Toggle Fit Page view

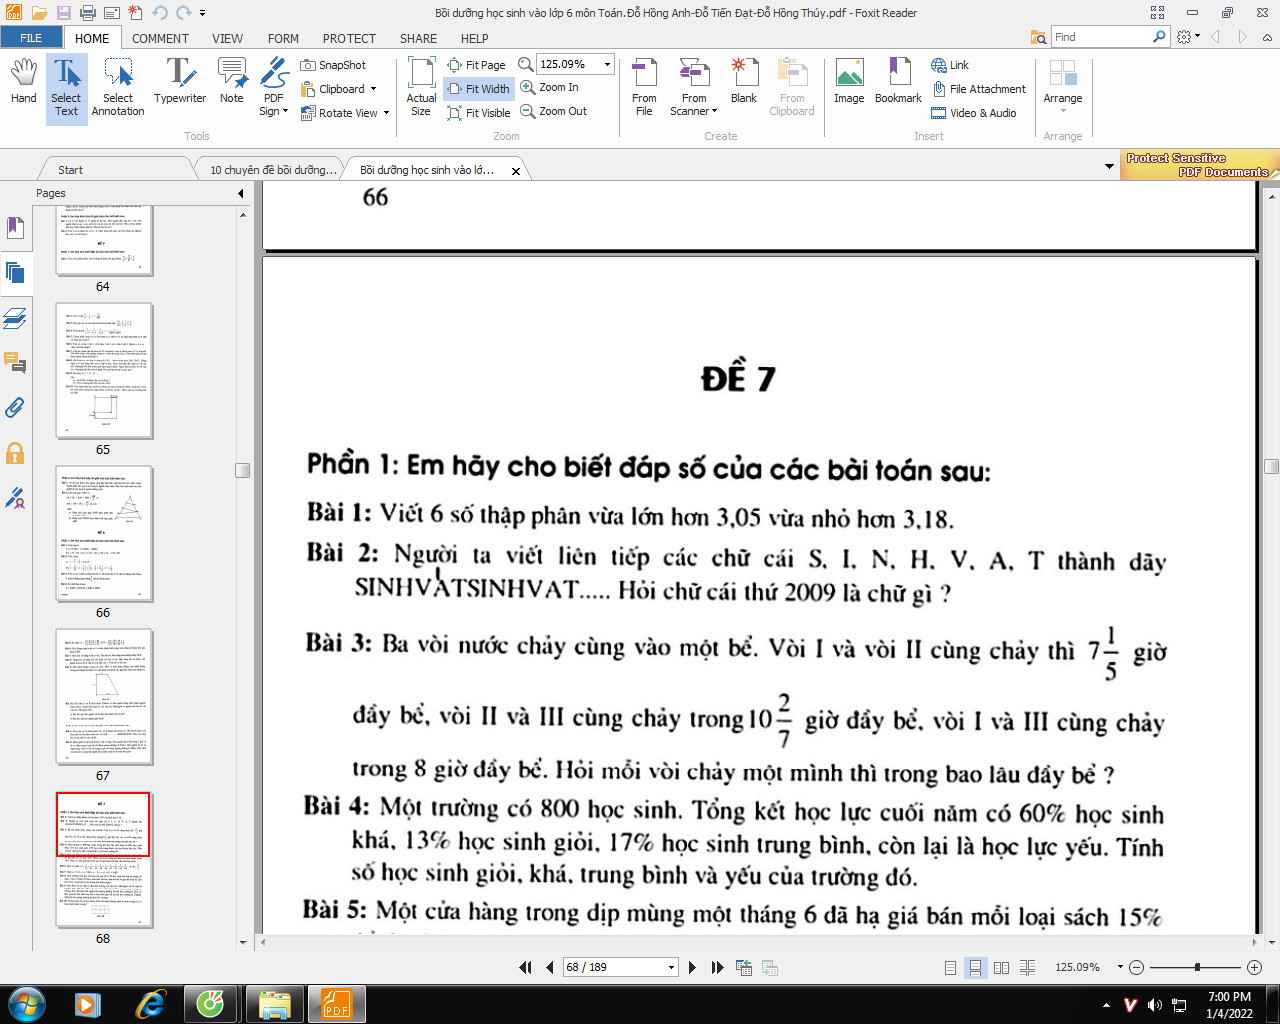(x=476, y=65)
